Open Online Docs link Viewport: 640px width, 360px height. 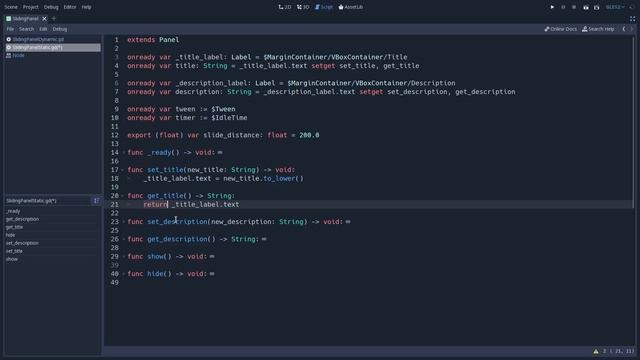tap(561, 29)
